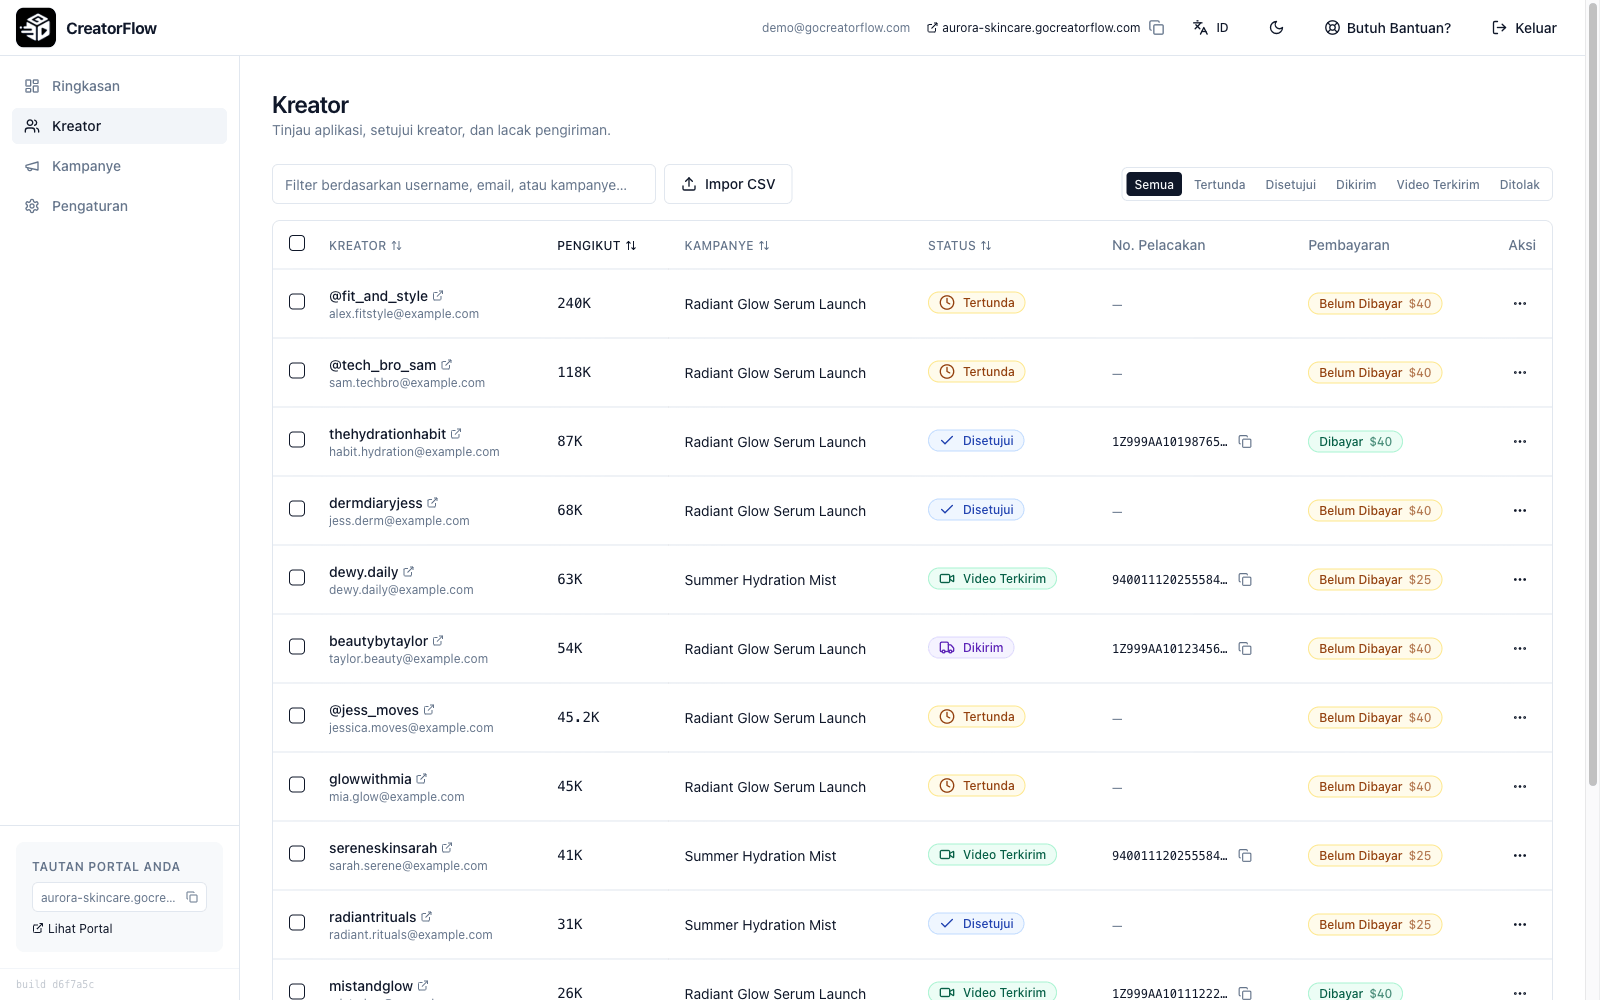This screenshot has width=1600, height=1000.
Task: Sort table by Kreator column
Action: pyautogui.click(x=365, y=246)
